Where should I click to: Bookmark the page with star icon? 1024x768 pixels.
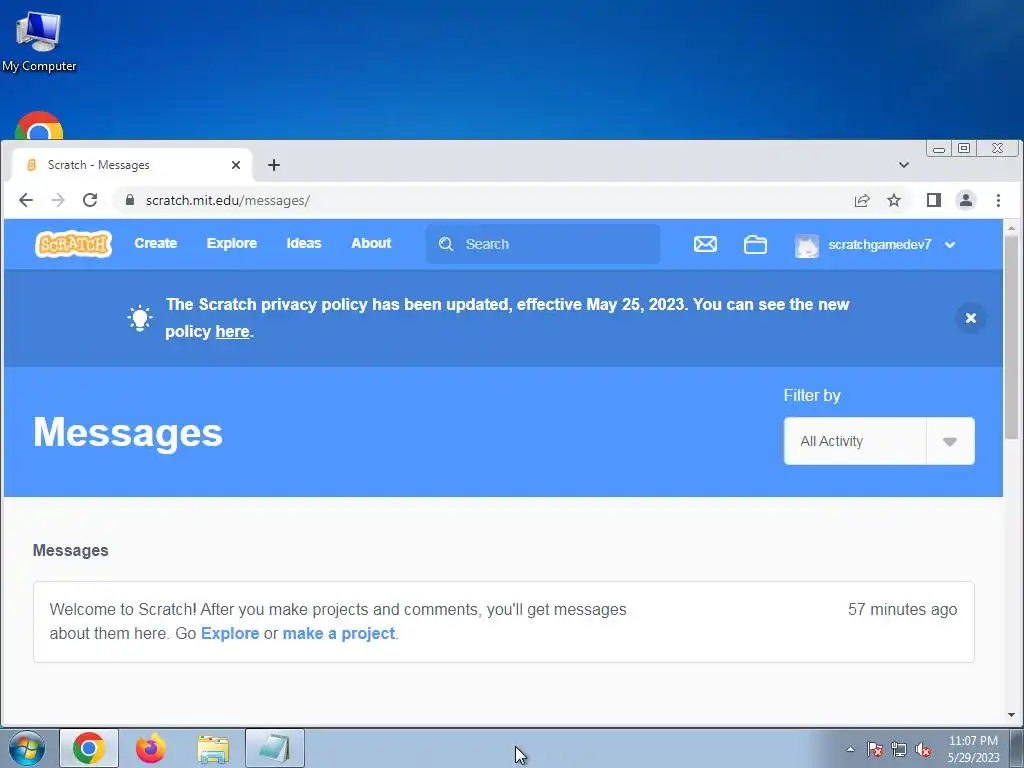click(894, 200)
